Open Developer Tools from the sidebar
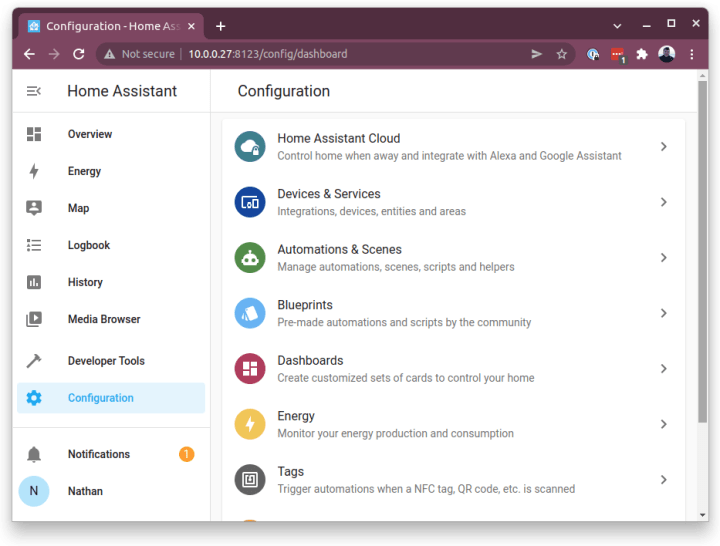720x546 pixels. point(111,361)
